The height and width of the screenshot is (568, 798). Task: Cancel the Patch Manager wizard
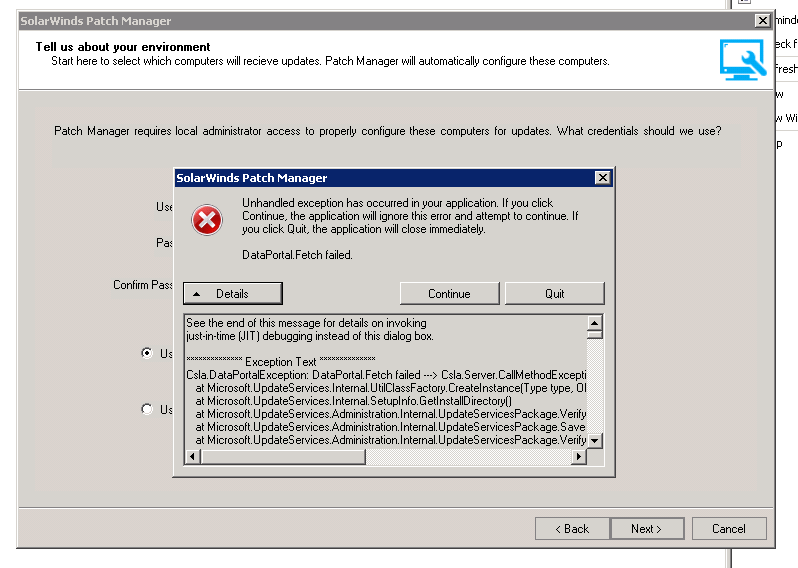[729, 529]
